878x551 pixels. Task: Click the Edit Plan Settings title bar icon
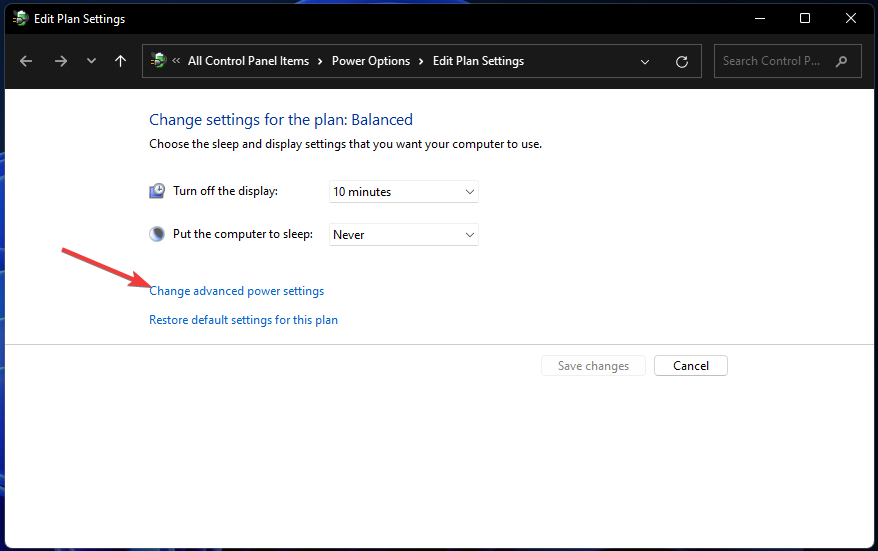tap(19, 18)
